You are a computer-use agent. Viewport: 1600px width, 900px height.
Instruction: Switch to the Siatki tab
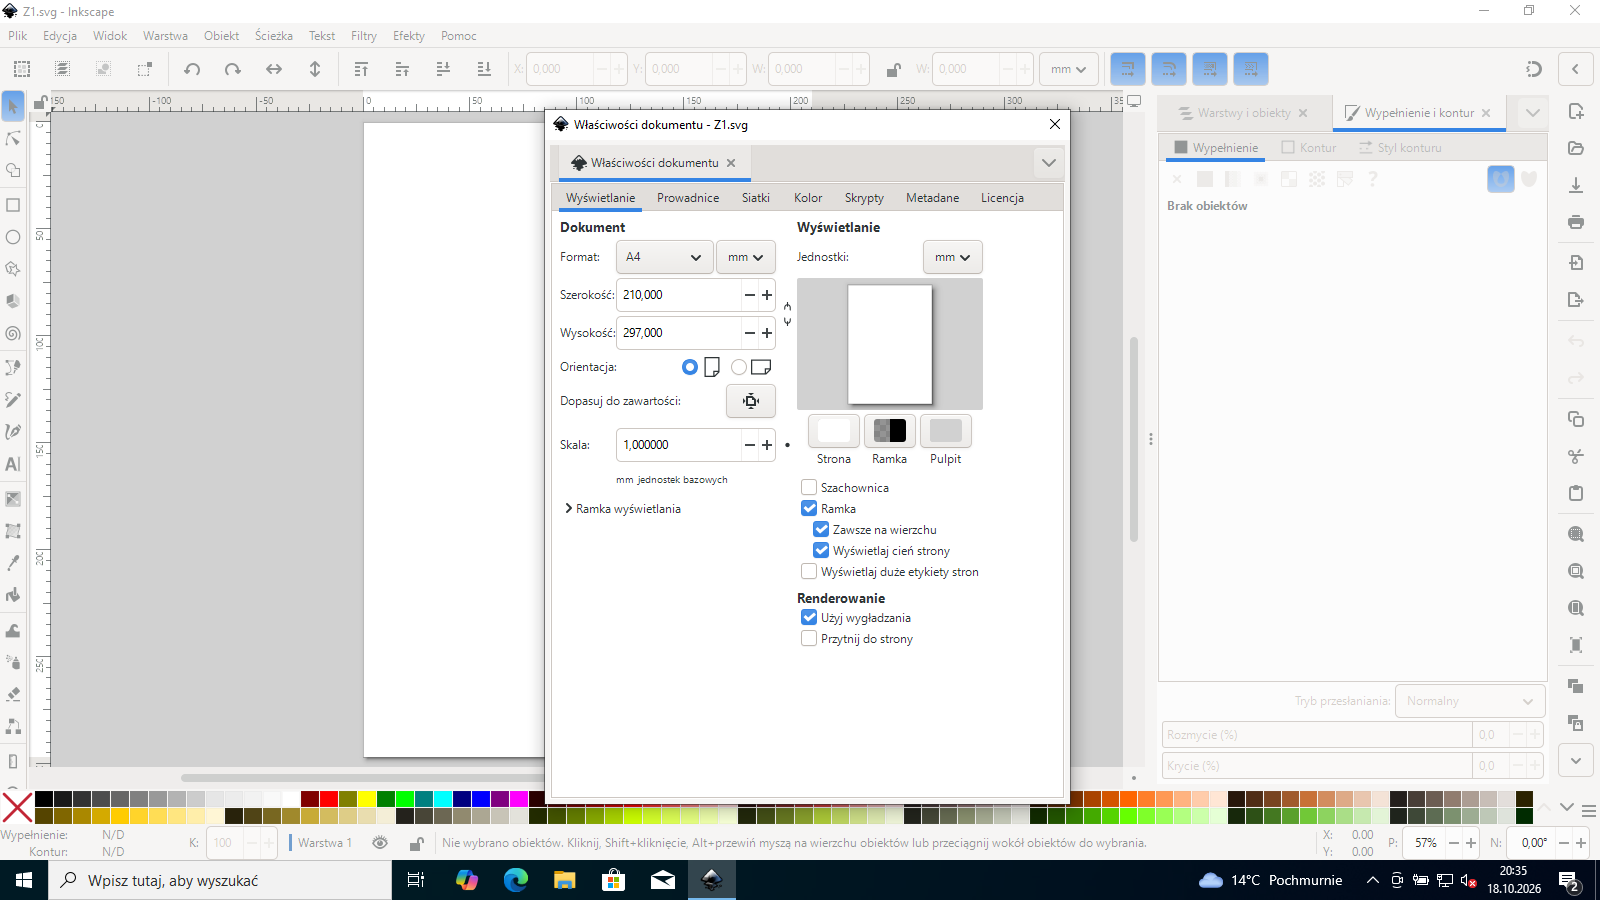coord(756,198)
